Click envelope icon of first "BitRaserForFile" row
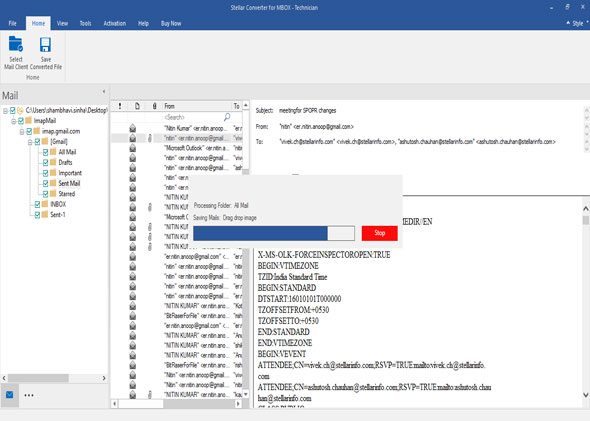The image size is (590, 421). click(133, 316)
